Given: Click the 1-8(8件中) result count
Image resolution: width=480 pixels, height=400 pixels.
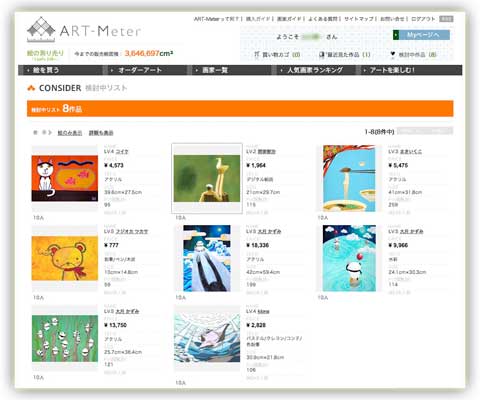Looking at the screenshot, I should point(379,132).
